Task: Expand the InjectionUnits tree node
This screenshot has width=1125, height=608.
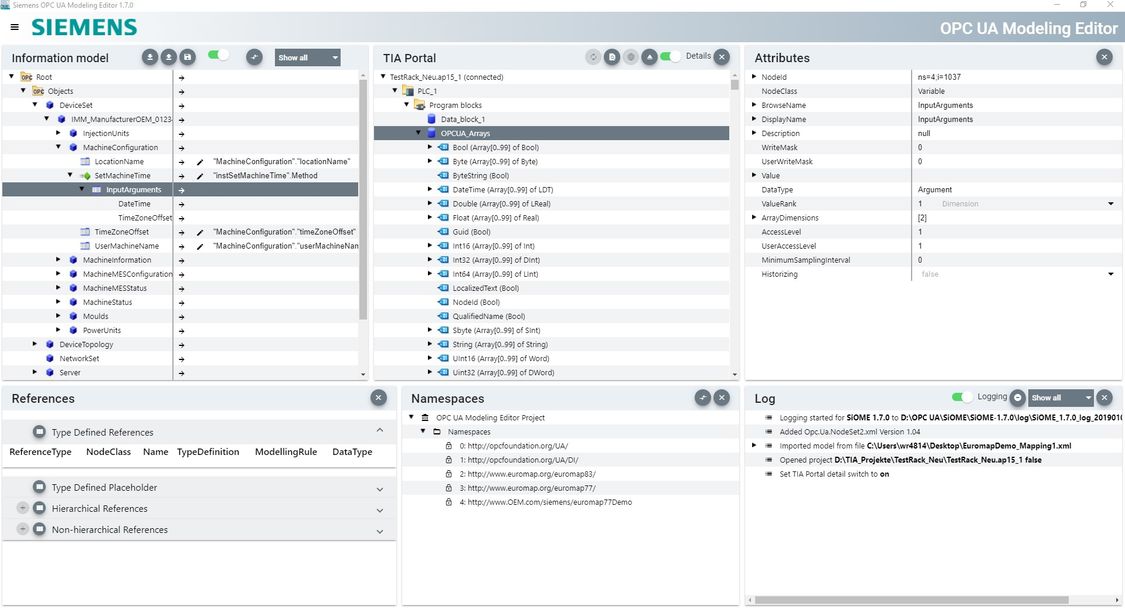Action: click(x=58, y=133)
